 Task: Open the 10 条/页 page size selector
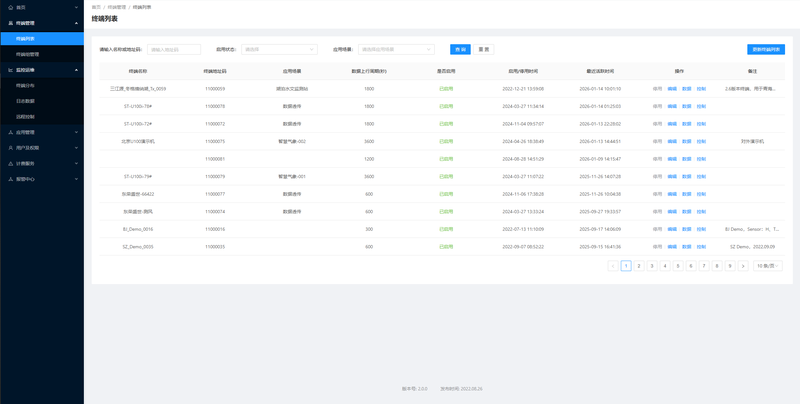(768, 266)
